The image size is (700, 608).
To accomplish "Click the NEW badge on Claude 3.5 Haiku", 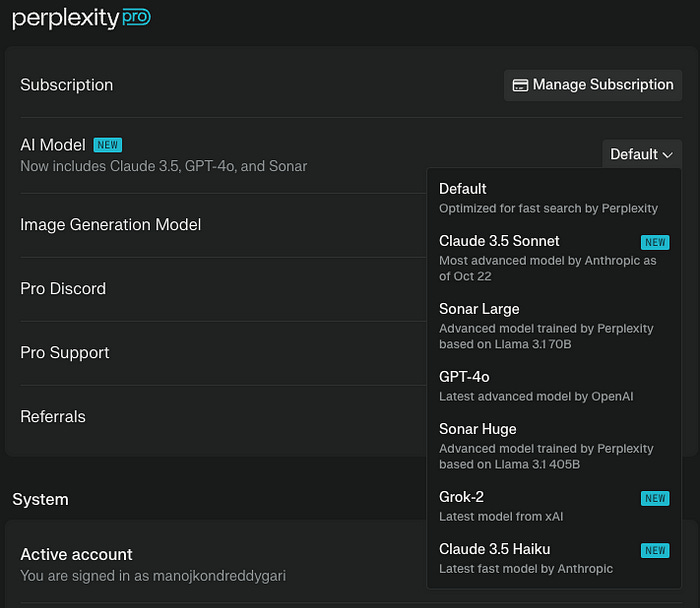I will (x=655, y=550).
